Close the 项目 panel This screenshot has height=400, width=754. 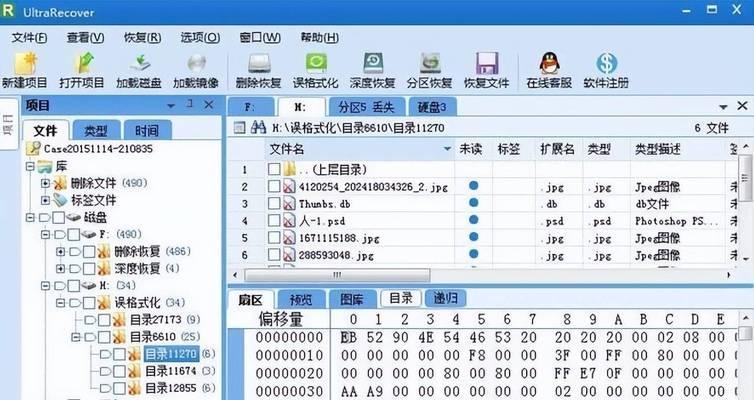pos(209,105)
